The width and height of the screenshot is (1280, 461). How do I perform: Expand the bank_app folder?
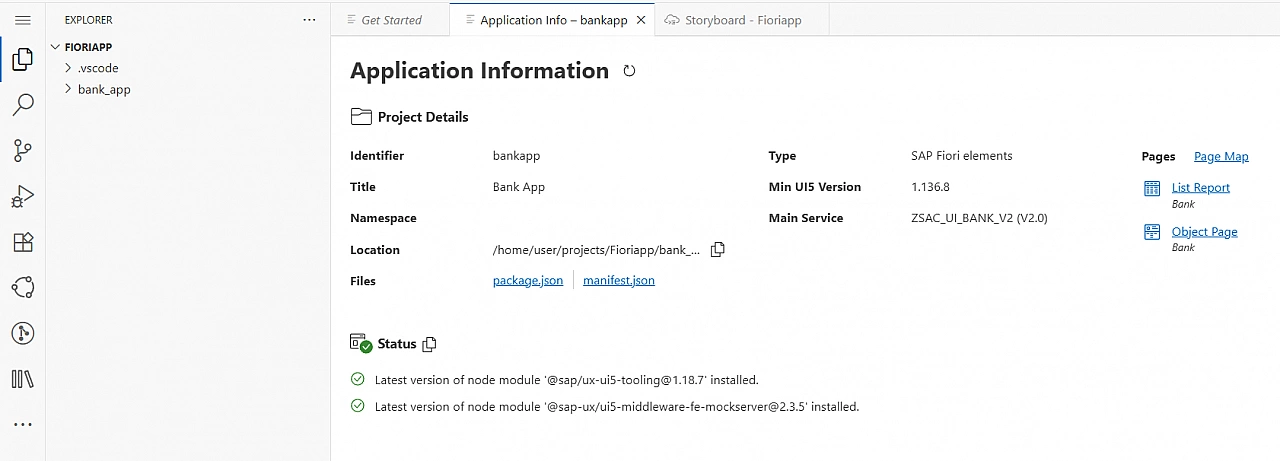[104, 89]
